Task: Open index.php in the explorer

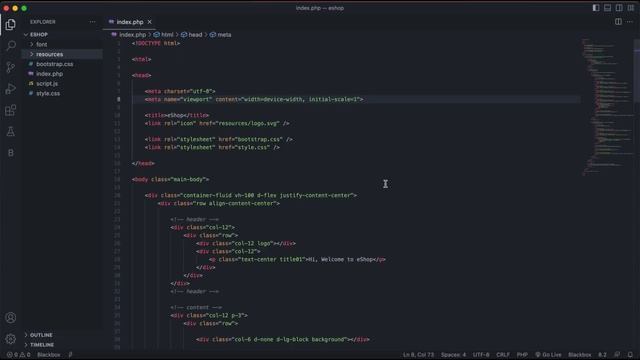Action: [x=49, y=74]
